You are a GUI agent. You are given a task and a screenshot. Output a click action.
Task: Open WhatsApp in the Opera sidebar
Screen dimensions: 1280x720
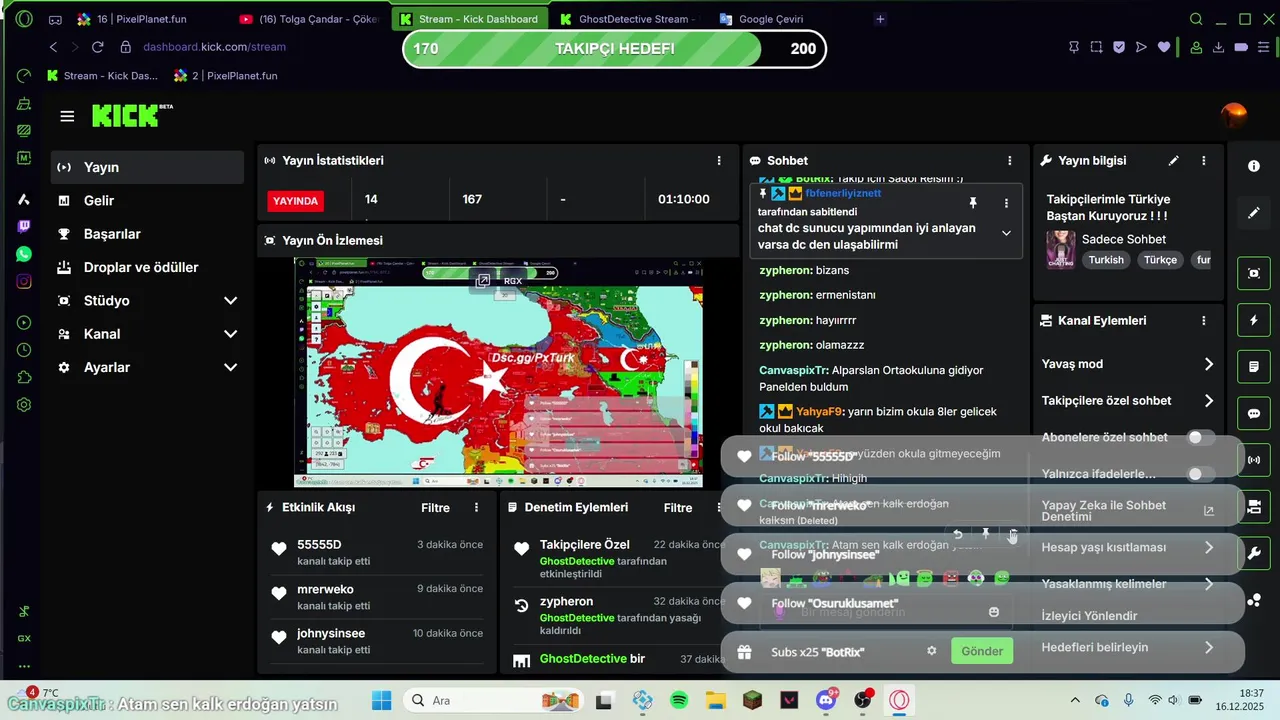[x=24, y=254]
